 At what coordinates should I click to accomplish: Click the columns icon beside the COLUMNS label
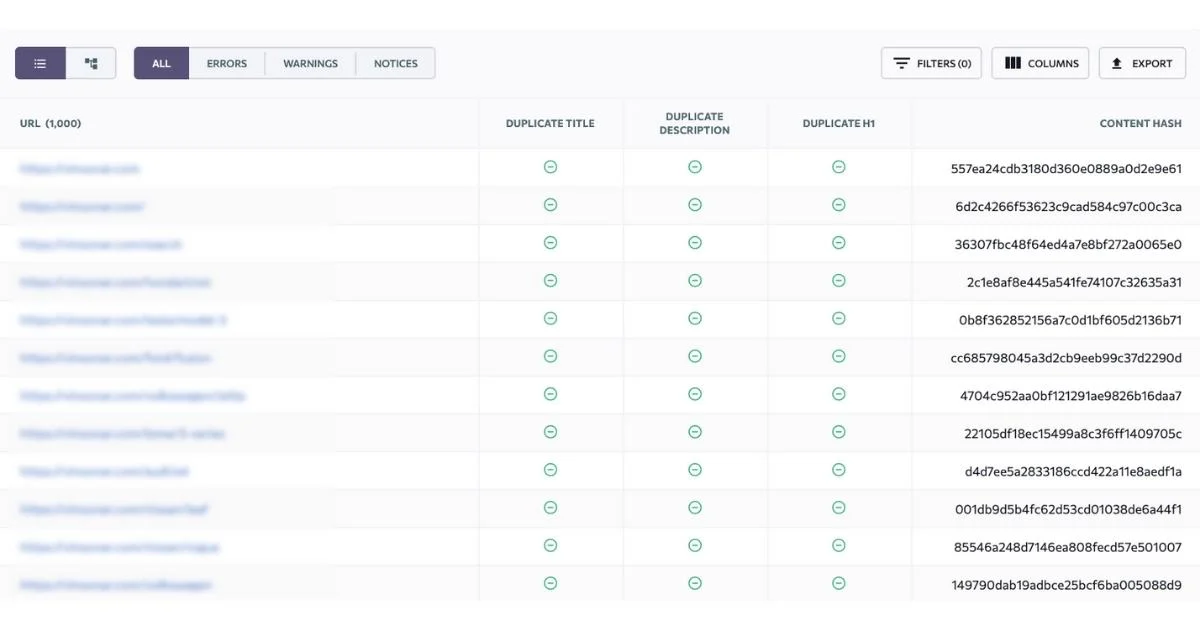(x=1012, y=63)
